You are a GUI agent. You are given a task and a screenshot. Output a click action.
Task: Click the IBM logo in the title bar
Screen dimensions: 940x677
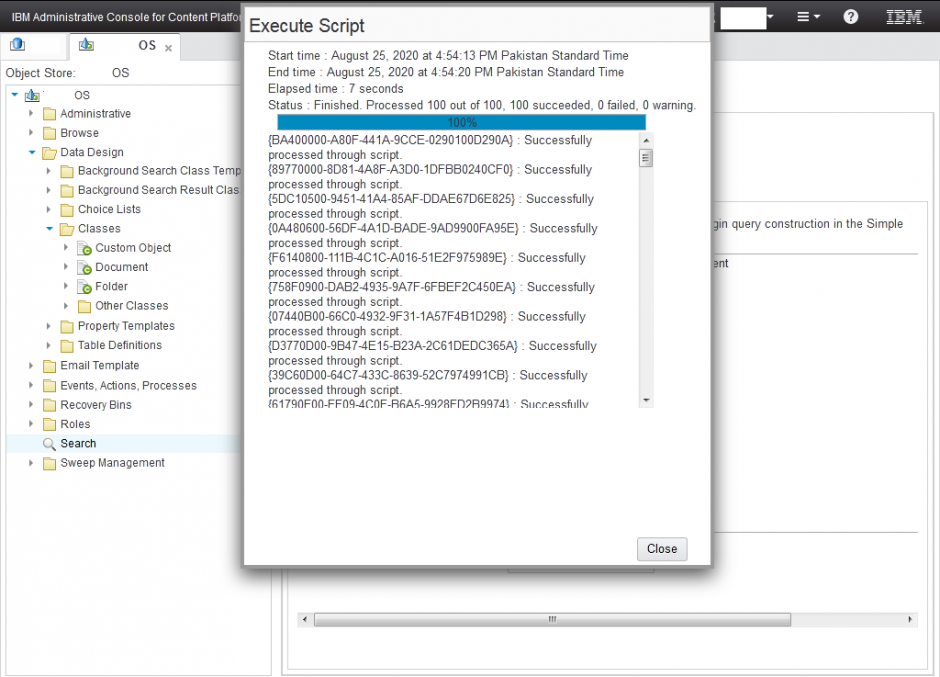(904, 17)
